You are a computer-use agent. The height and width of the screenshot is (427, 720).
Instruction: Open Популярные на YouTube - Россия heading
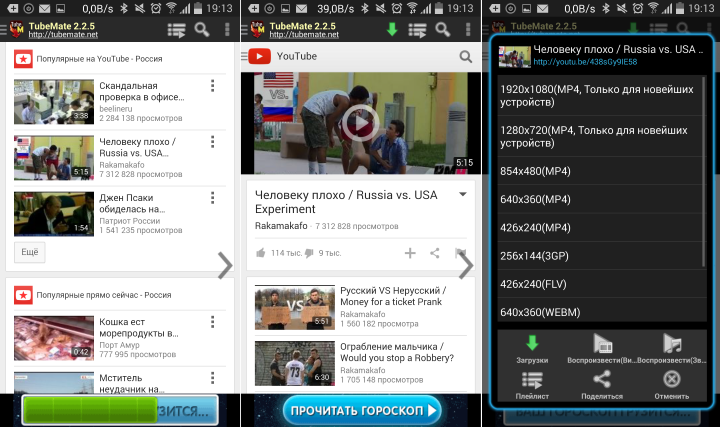pyautogui.click(x=99, y=59)
